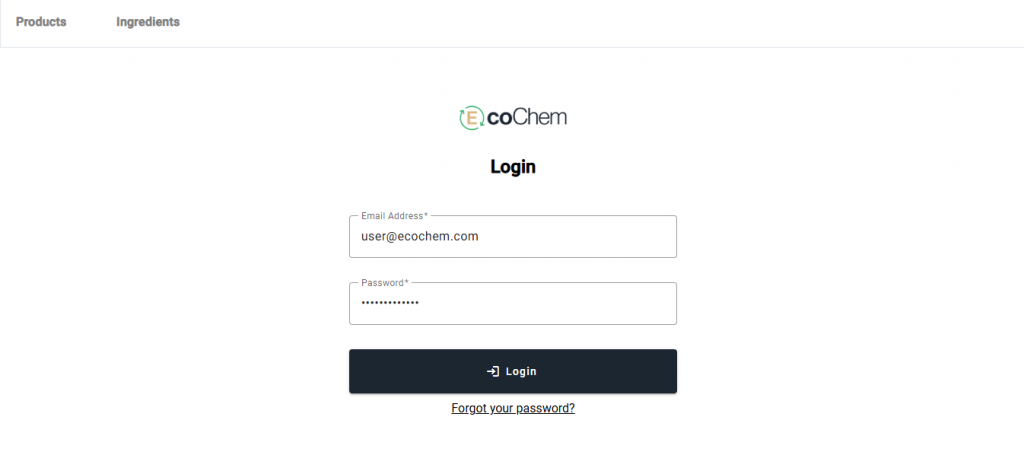
Task: Switch to the Ingredients tab
Action: pos(148,22)
